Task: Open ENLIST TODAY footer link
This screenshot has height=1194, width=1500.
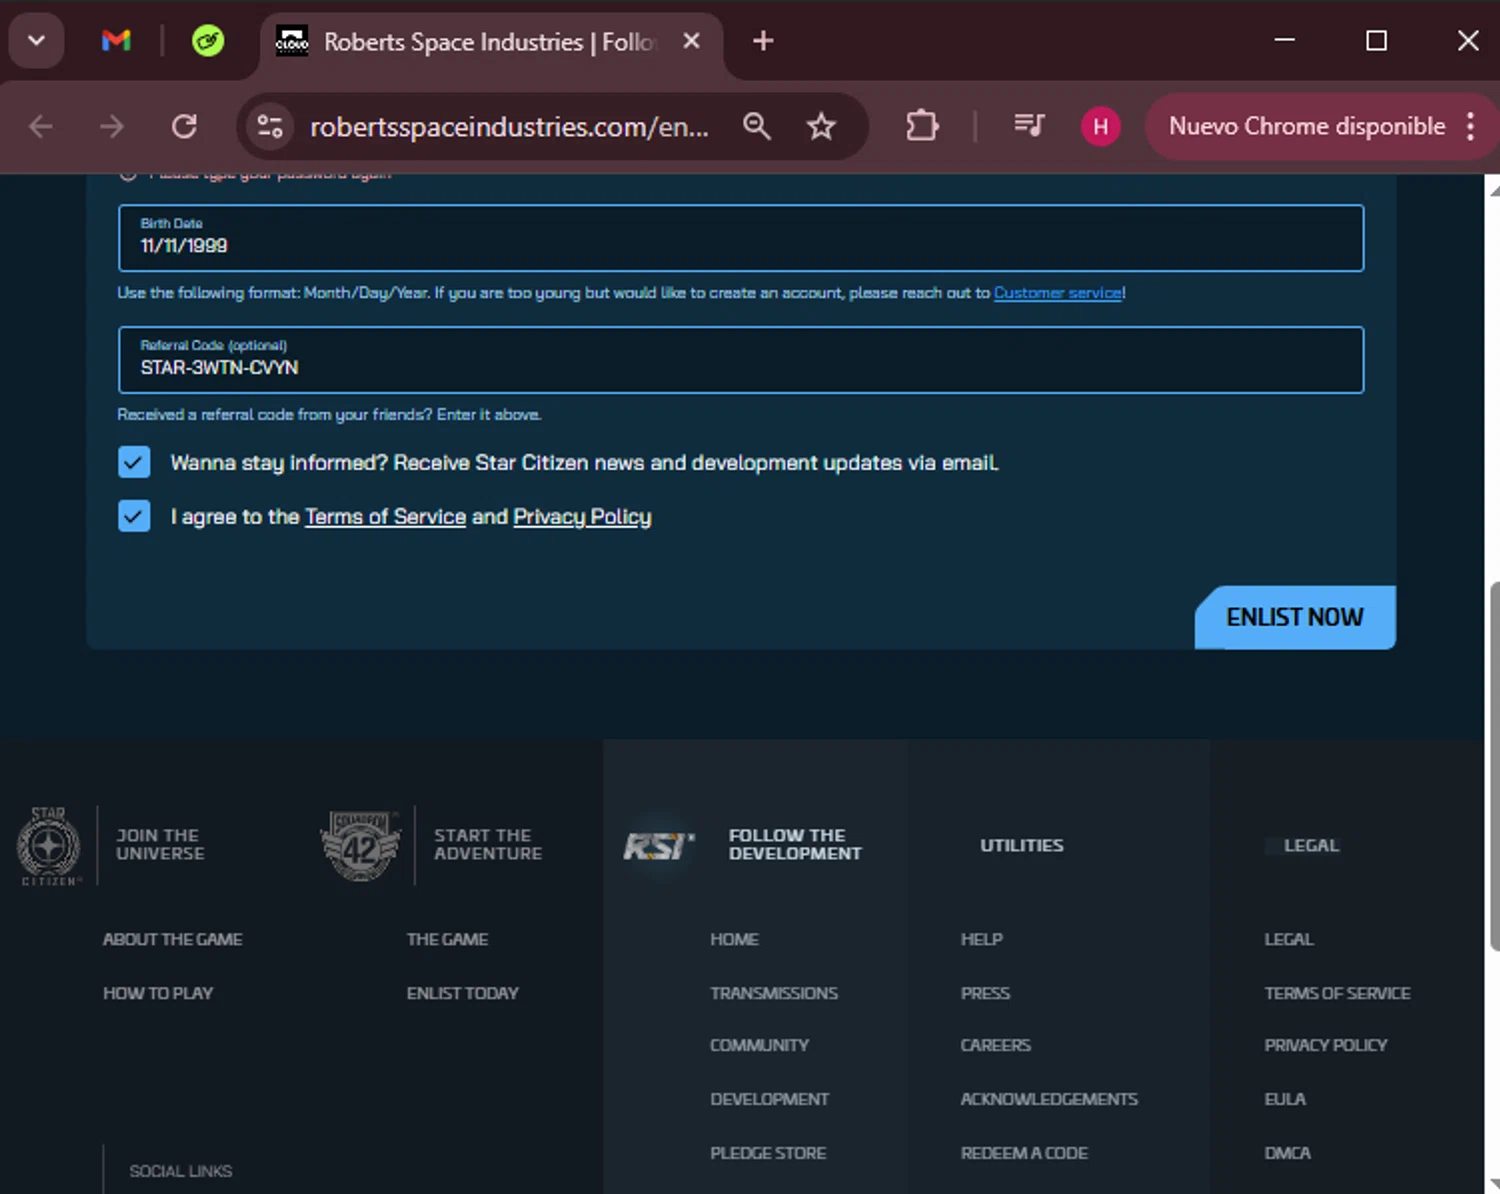Action: [462, 993]
